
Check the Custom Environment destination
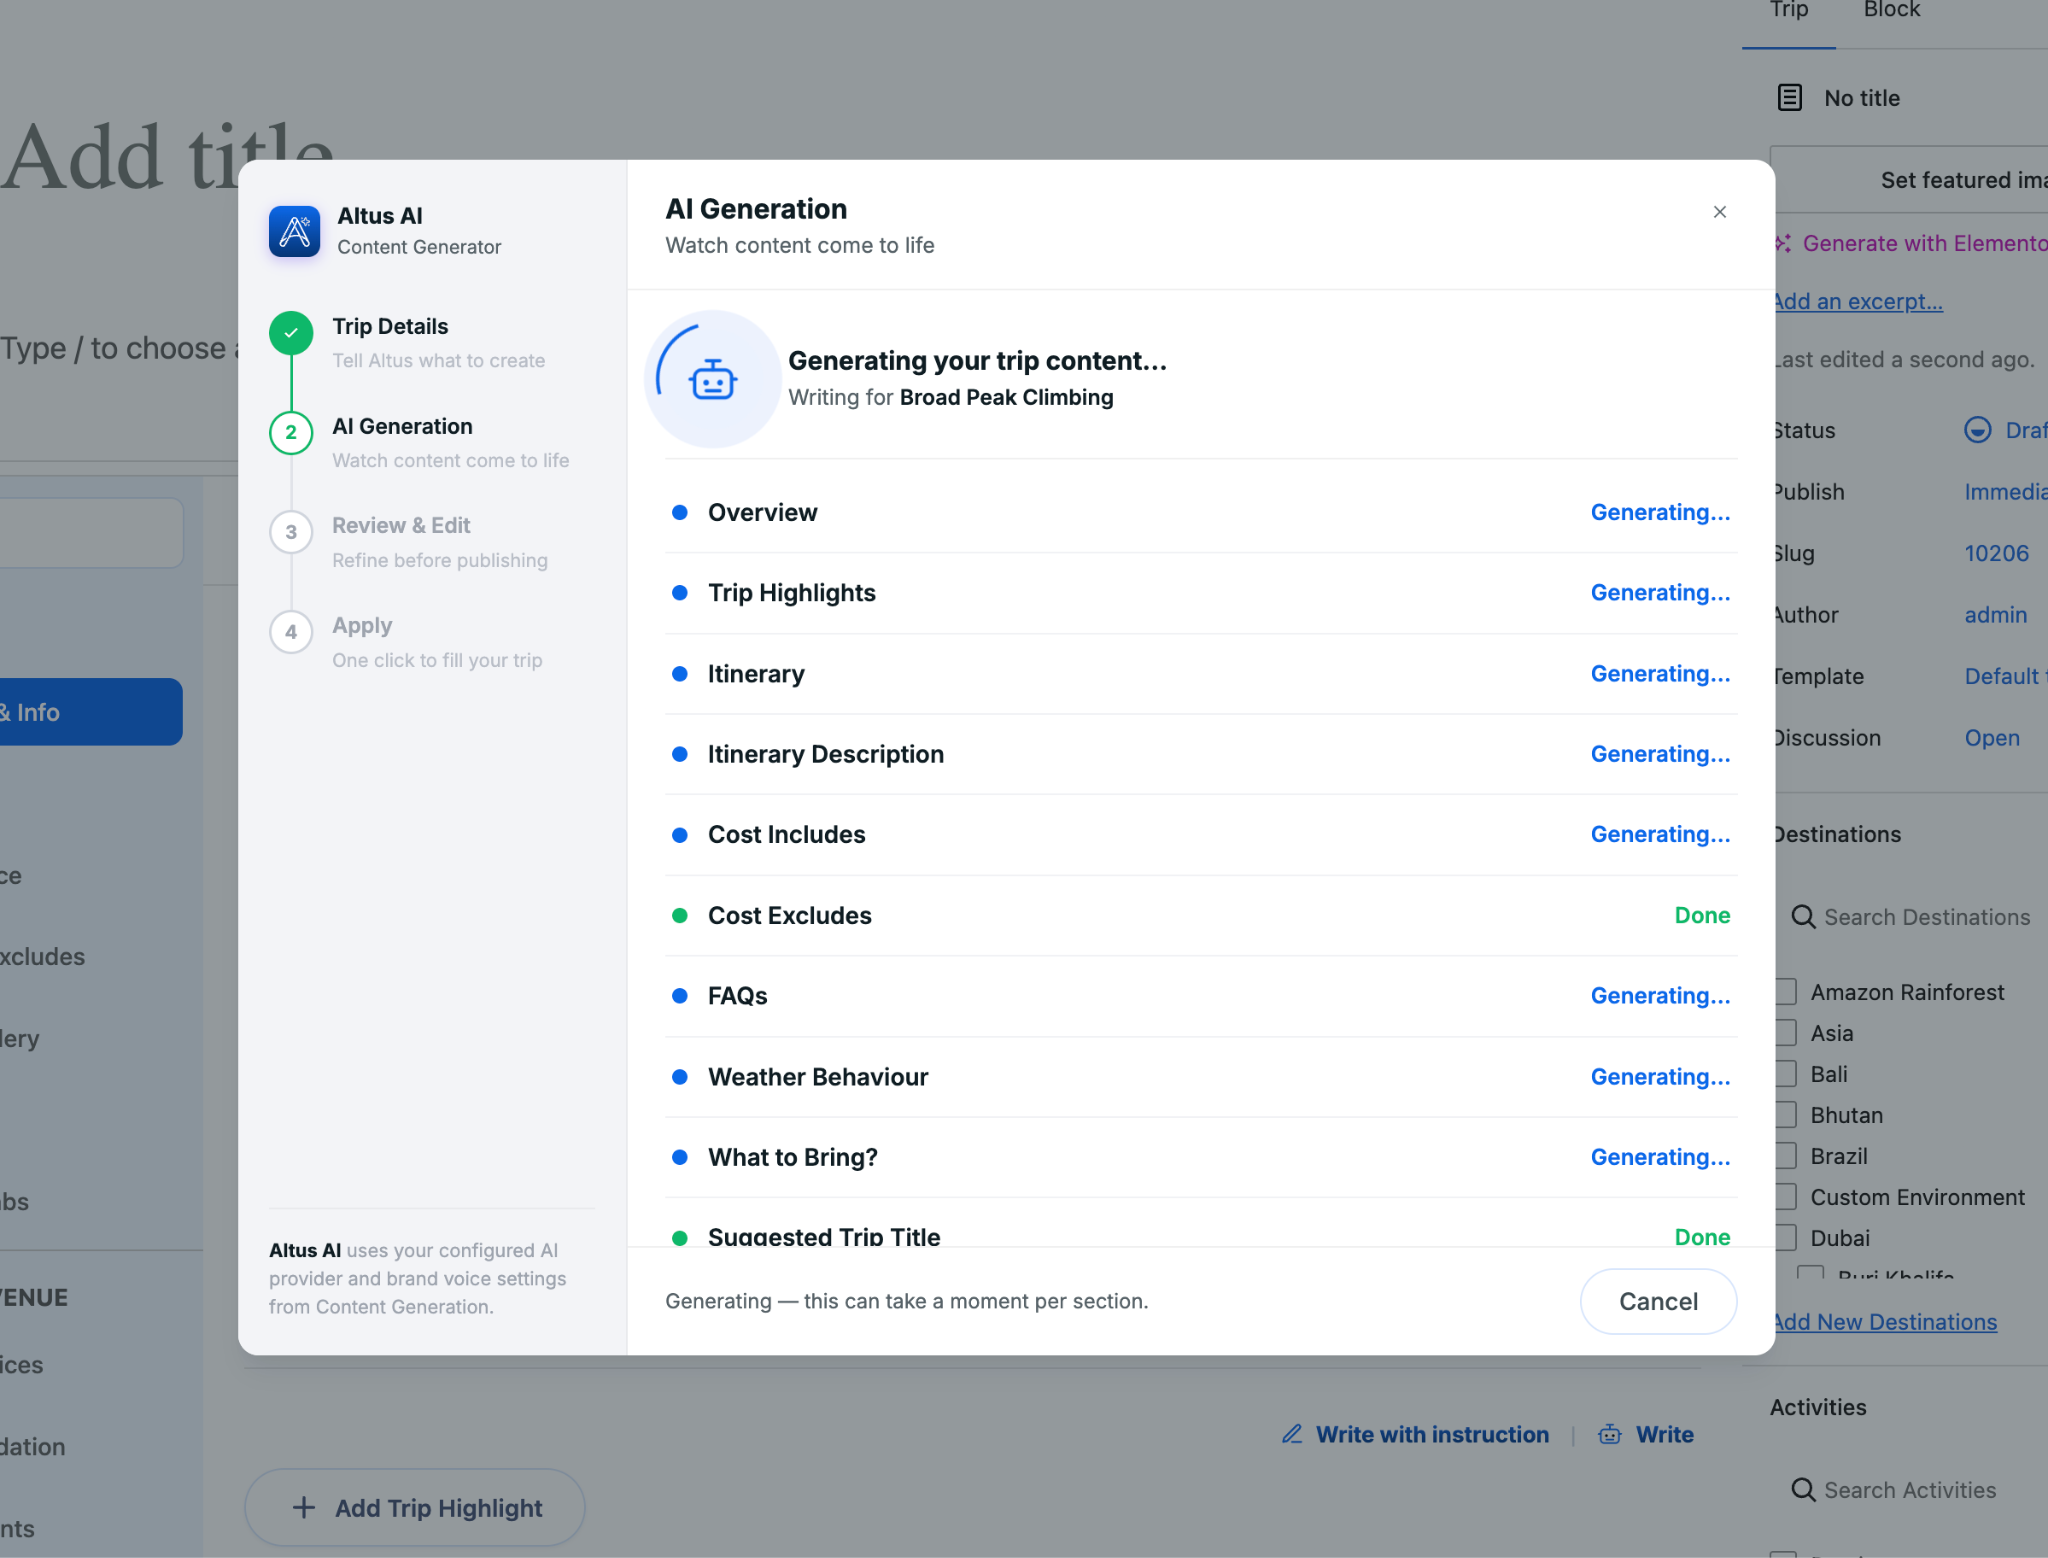[1785, 1196]
